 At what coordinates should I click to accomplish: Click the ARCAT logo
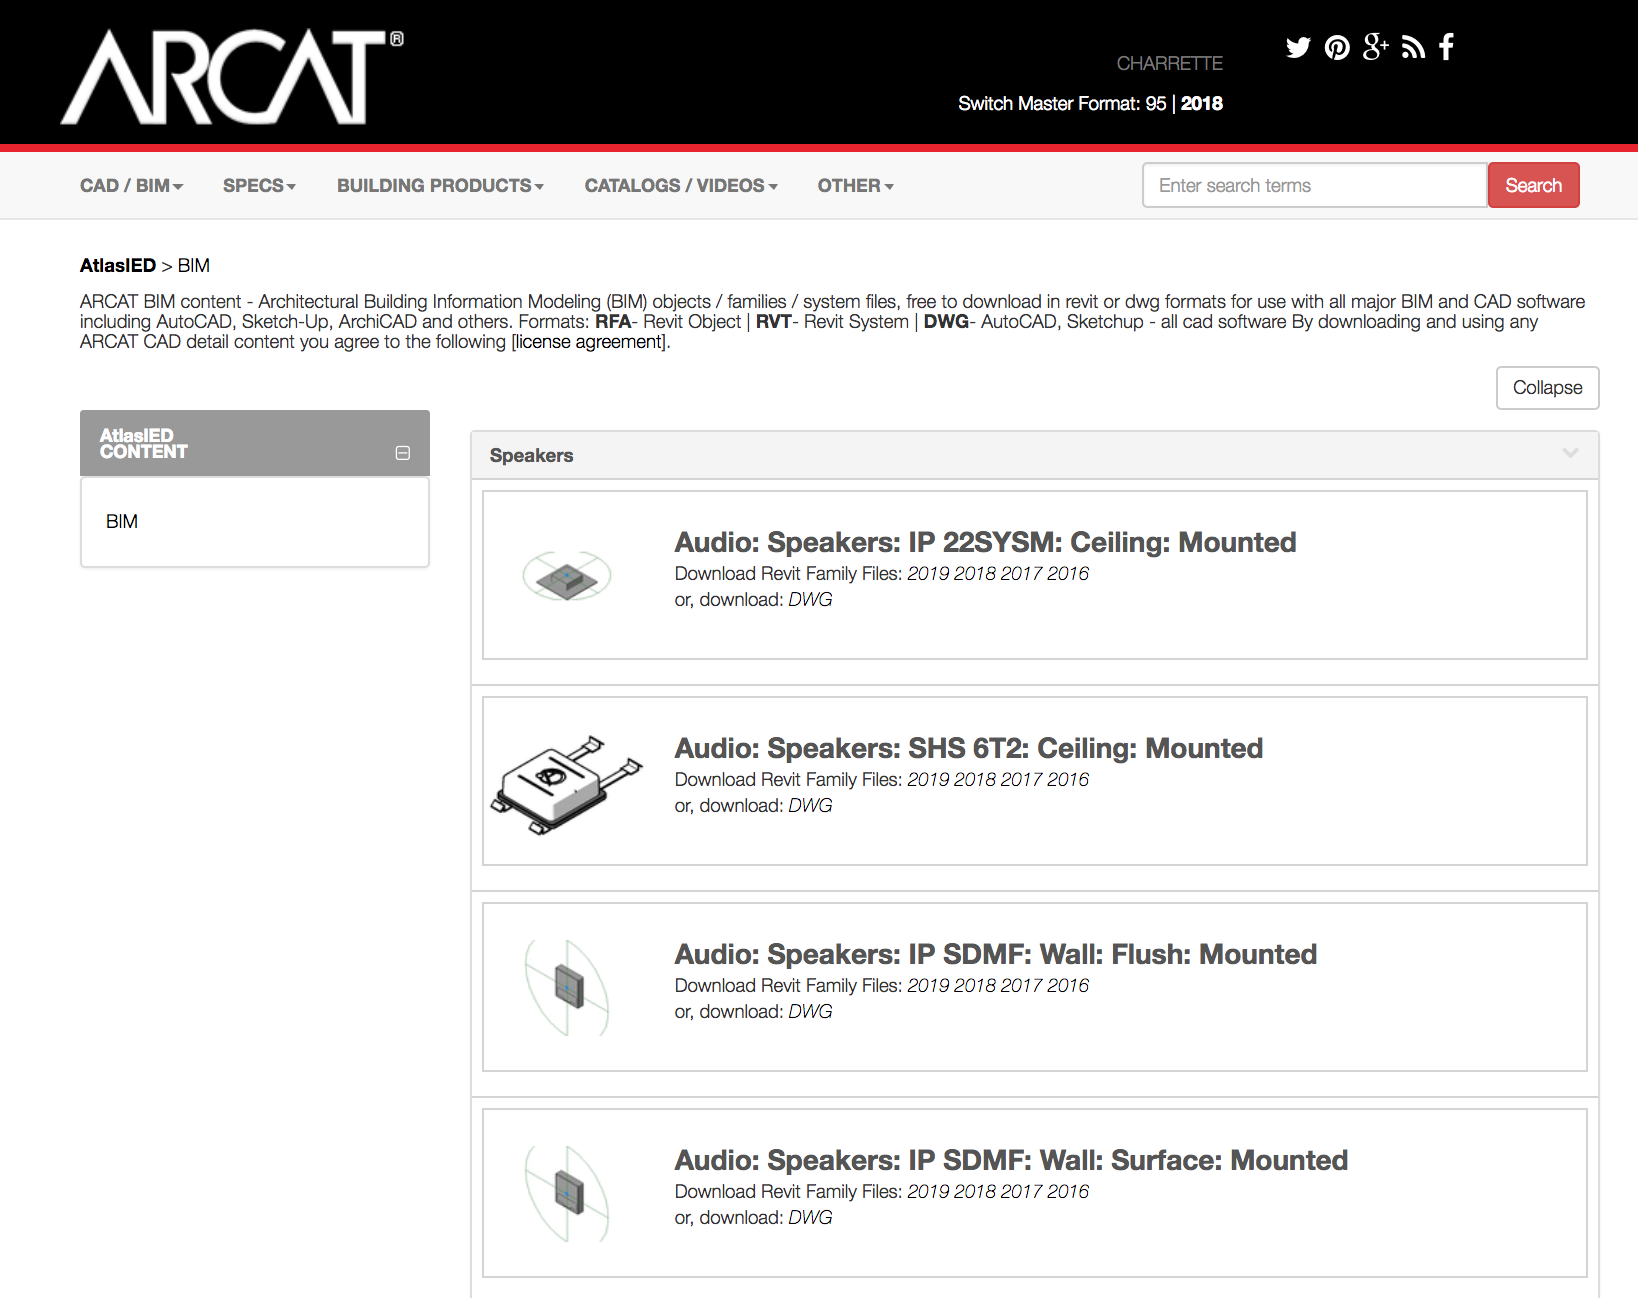[x=232, y=77]
